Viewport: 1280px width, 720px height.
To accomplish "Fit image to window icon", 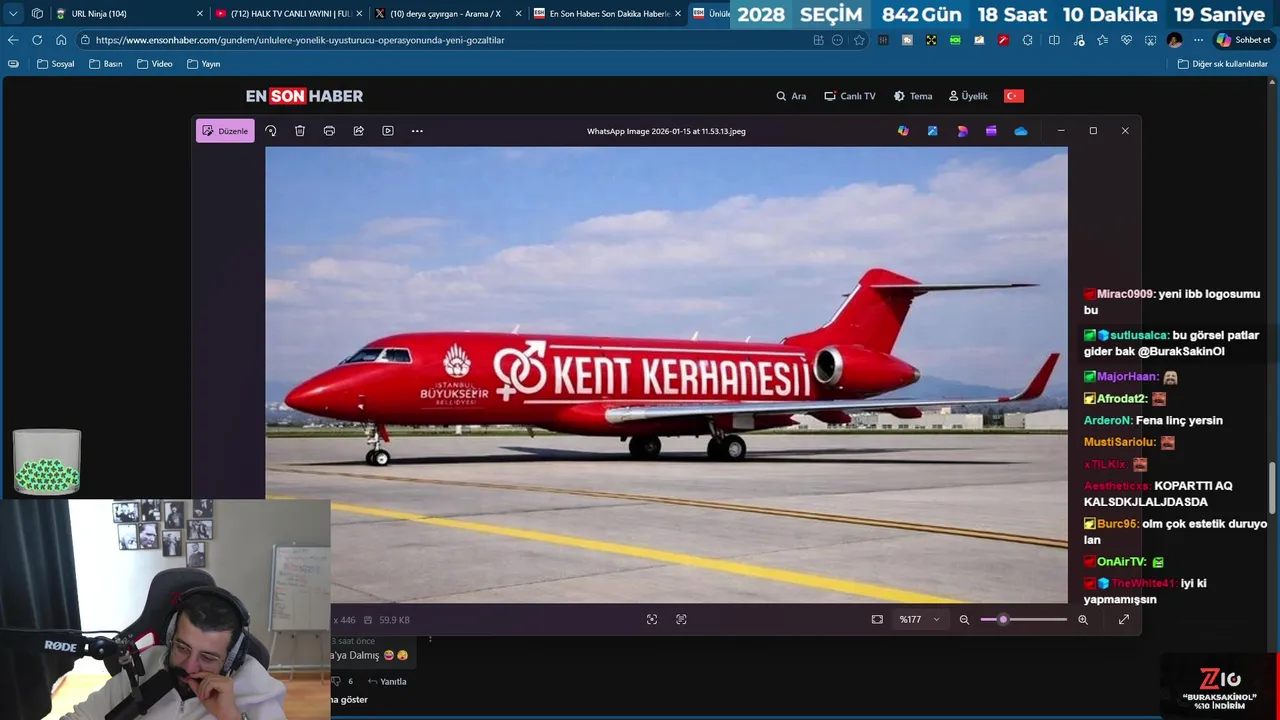I will pyautogui.click(x=877, y=620).
